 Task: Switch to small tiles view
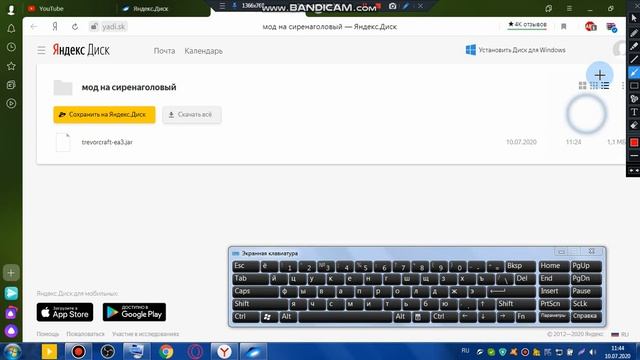click(x=594, y=85)
